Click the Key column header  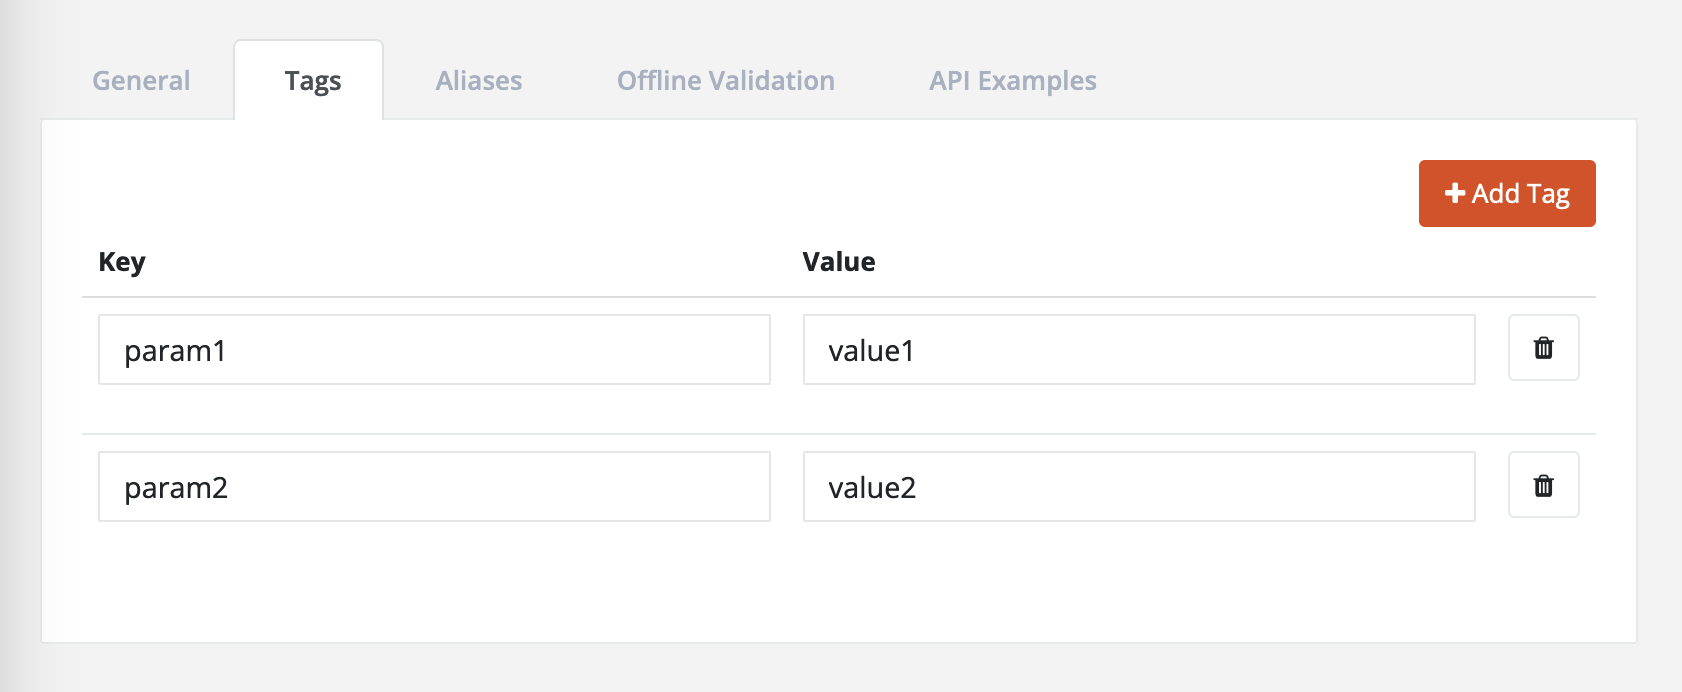122,262
